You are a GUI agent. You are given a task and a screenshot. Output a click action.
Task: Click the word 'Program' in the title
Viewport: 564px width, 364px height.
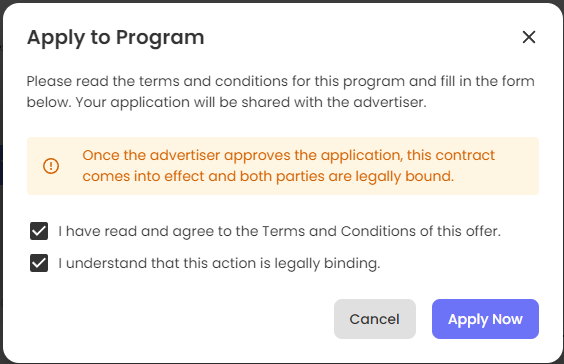tap(160, 38)
